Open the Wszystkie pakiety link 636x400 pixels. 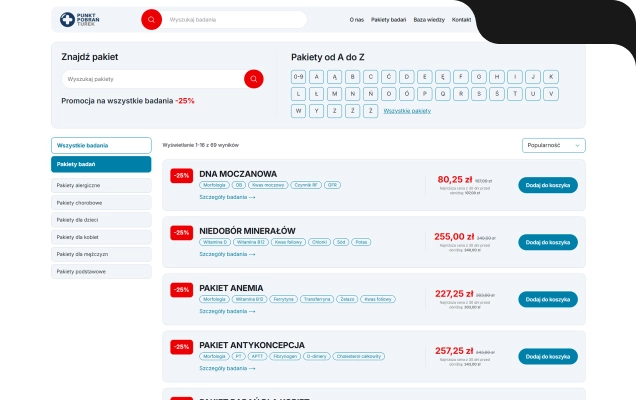pos(407,111)
